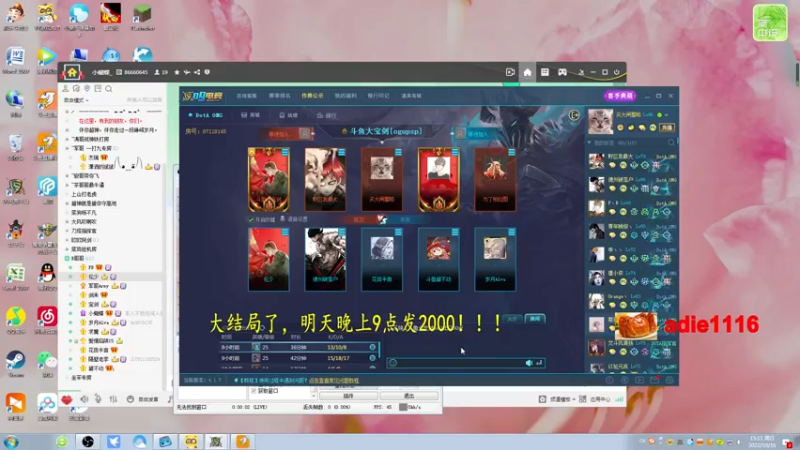Open the menu on the fifth red team player card
The width and height of the screenshot is (800, 450).
pyautogui.click(x=512, y=152)
